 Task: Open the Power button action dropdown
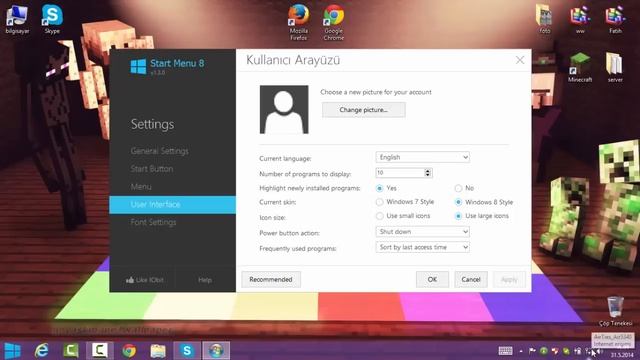click(x=422, y=232)
